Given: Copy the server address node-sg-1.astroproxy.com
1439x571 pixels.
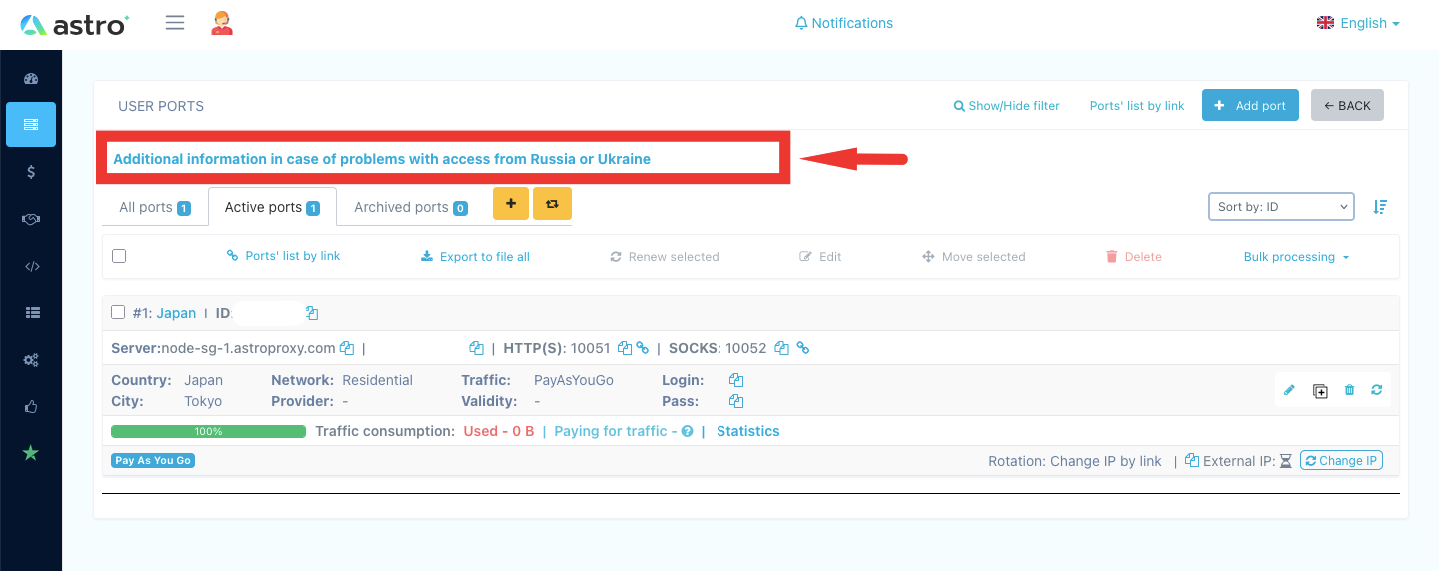Looking at the screenshot, I should 347,348.
